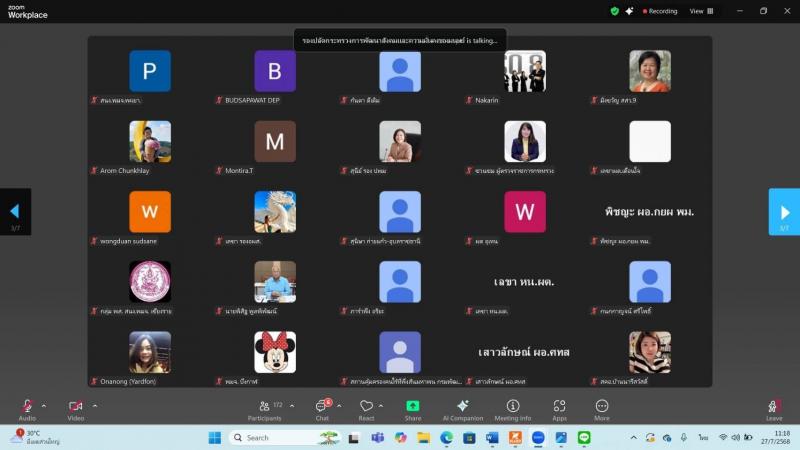Click the Recording indicator

[660, 11]
